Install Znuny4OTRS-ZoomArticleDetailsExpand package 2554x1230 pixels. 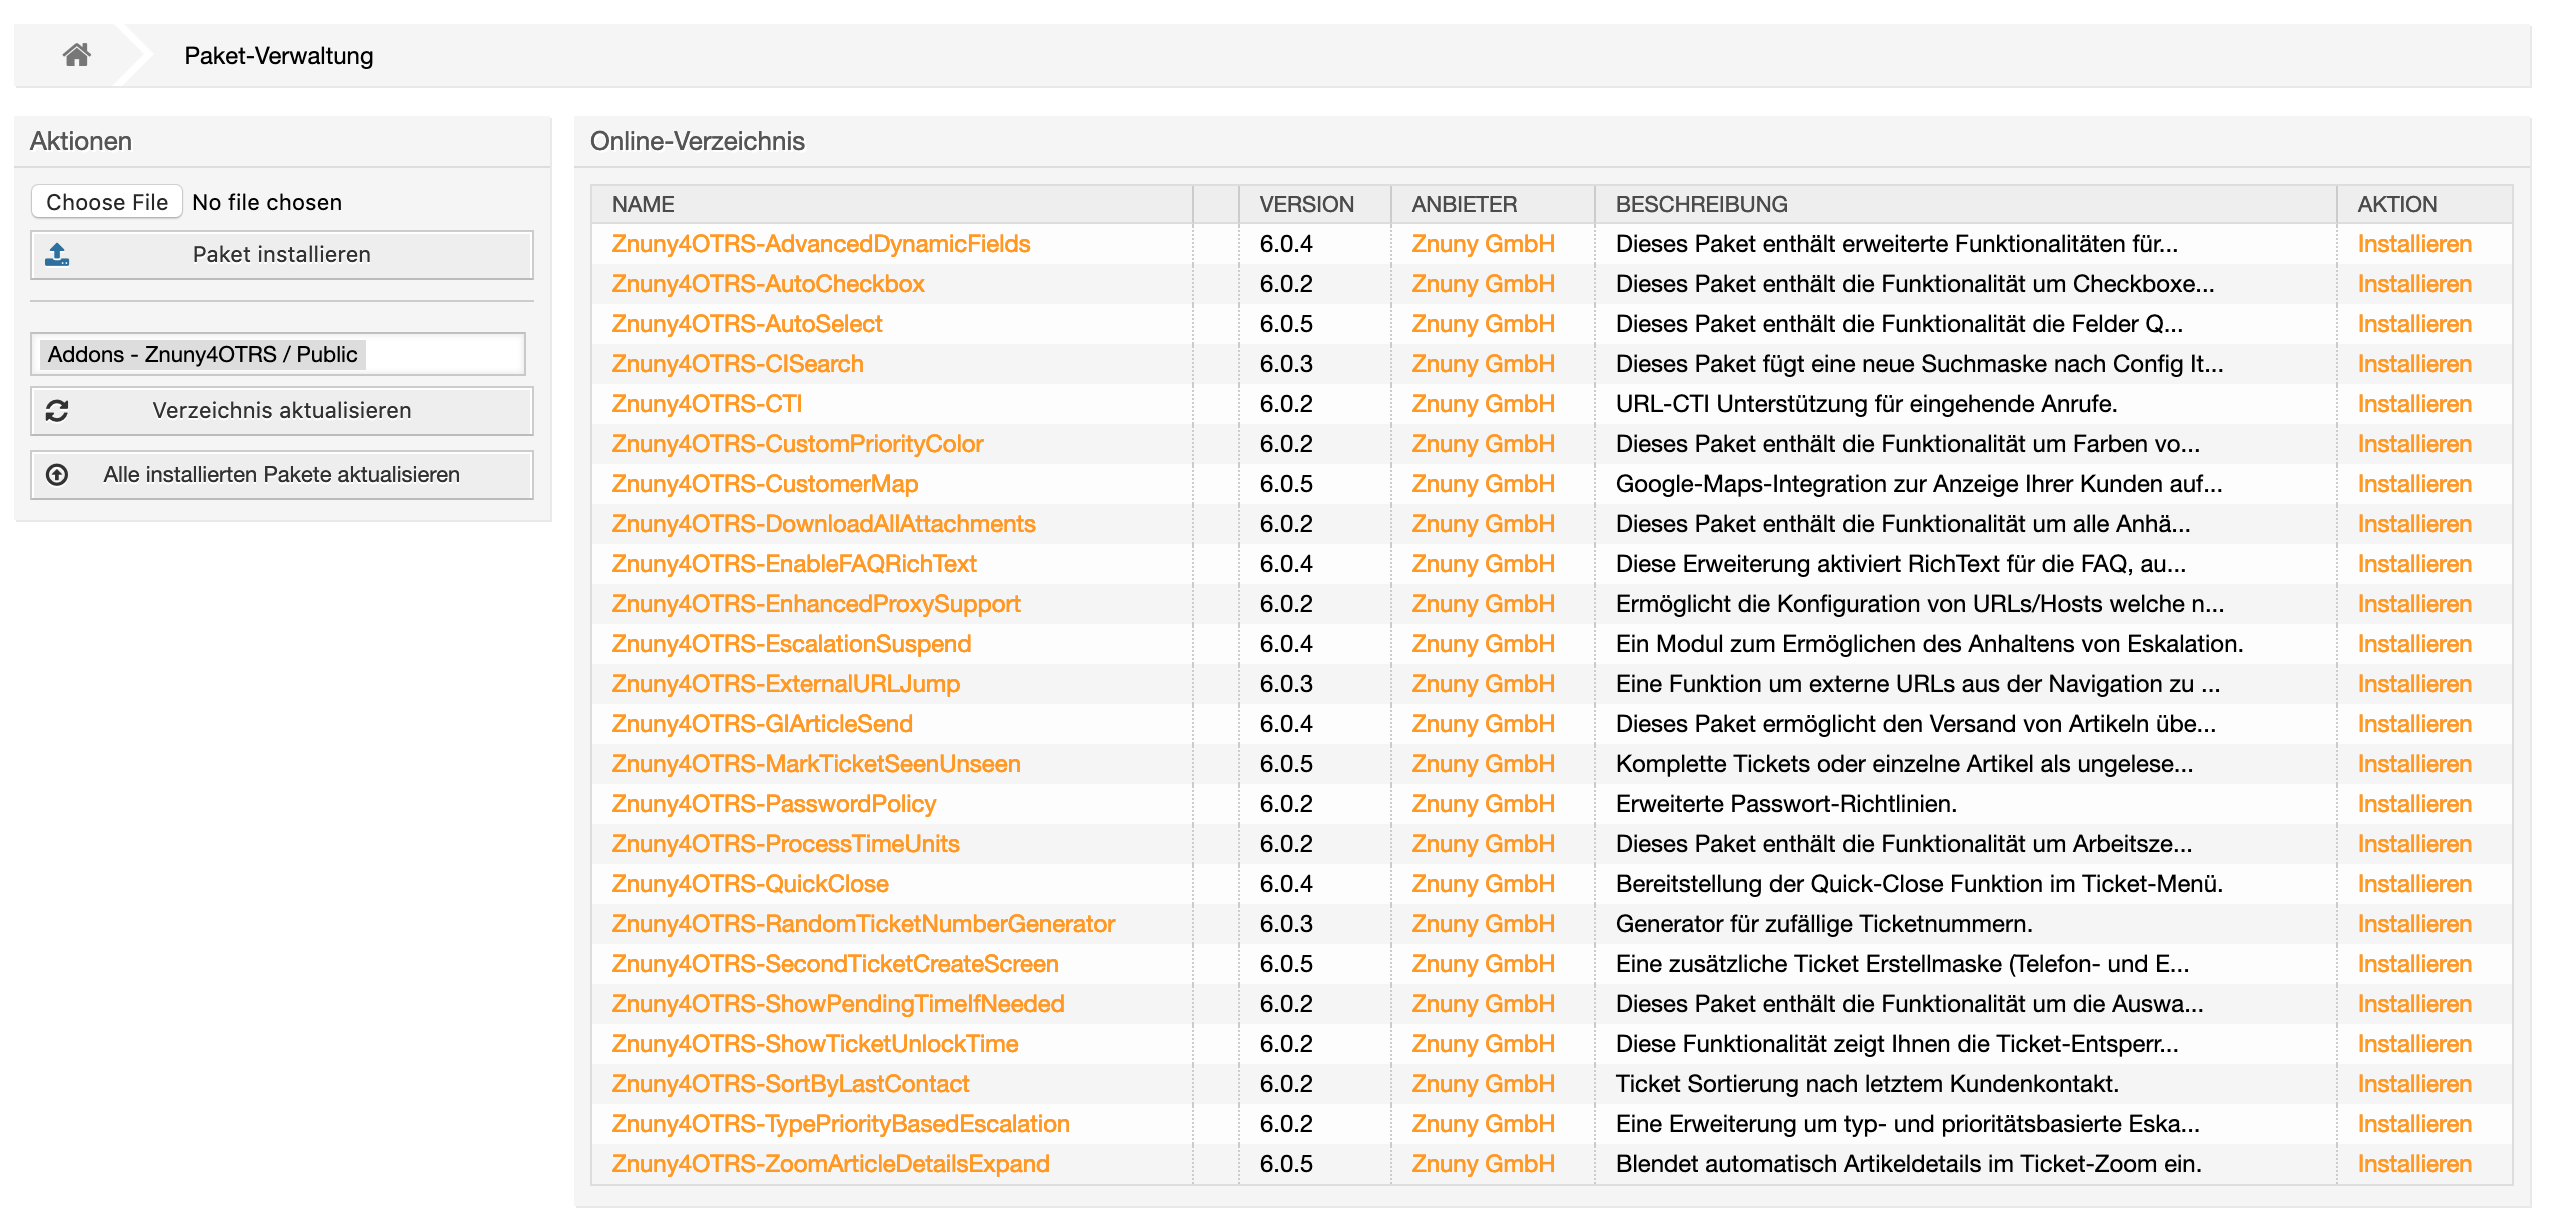[x=2413, y=1164]
